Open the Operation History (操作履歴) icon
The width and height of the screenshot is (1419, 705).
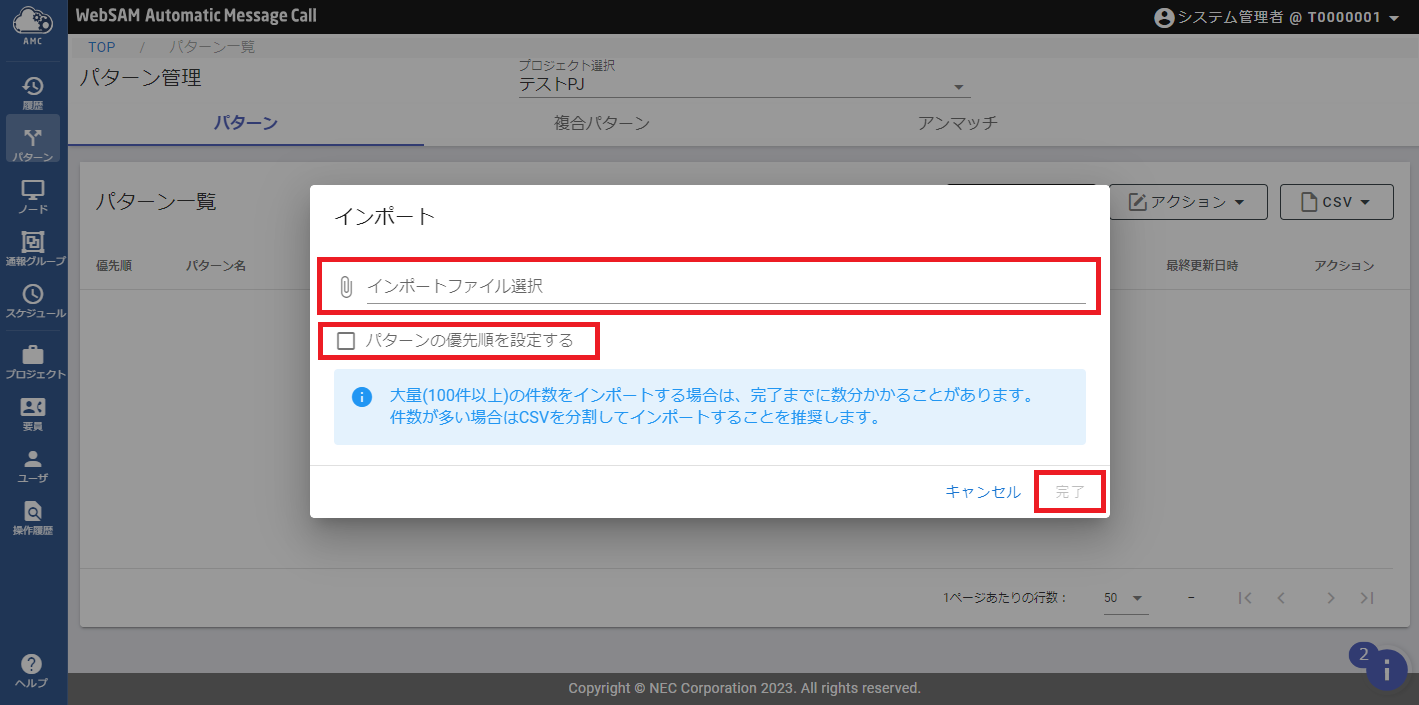tap(33, 517)
